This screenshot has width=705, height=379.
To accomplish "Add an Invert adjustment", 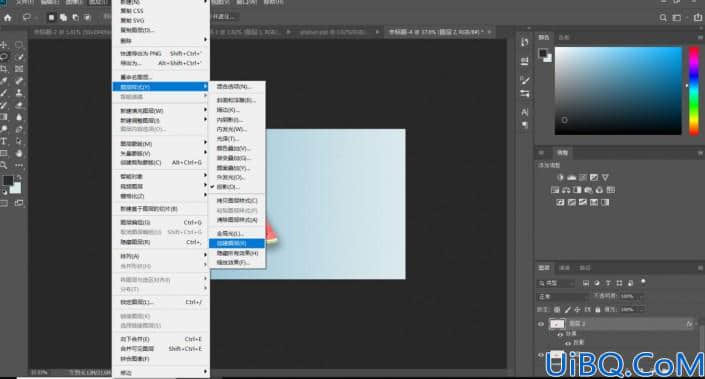I will pyautogui.click(x=560, y=202).
